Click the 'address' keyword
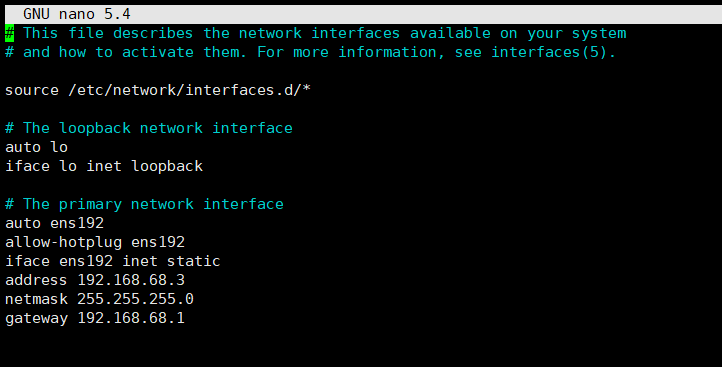Screen dimensions: 722x367 (36, 280)
